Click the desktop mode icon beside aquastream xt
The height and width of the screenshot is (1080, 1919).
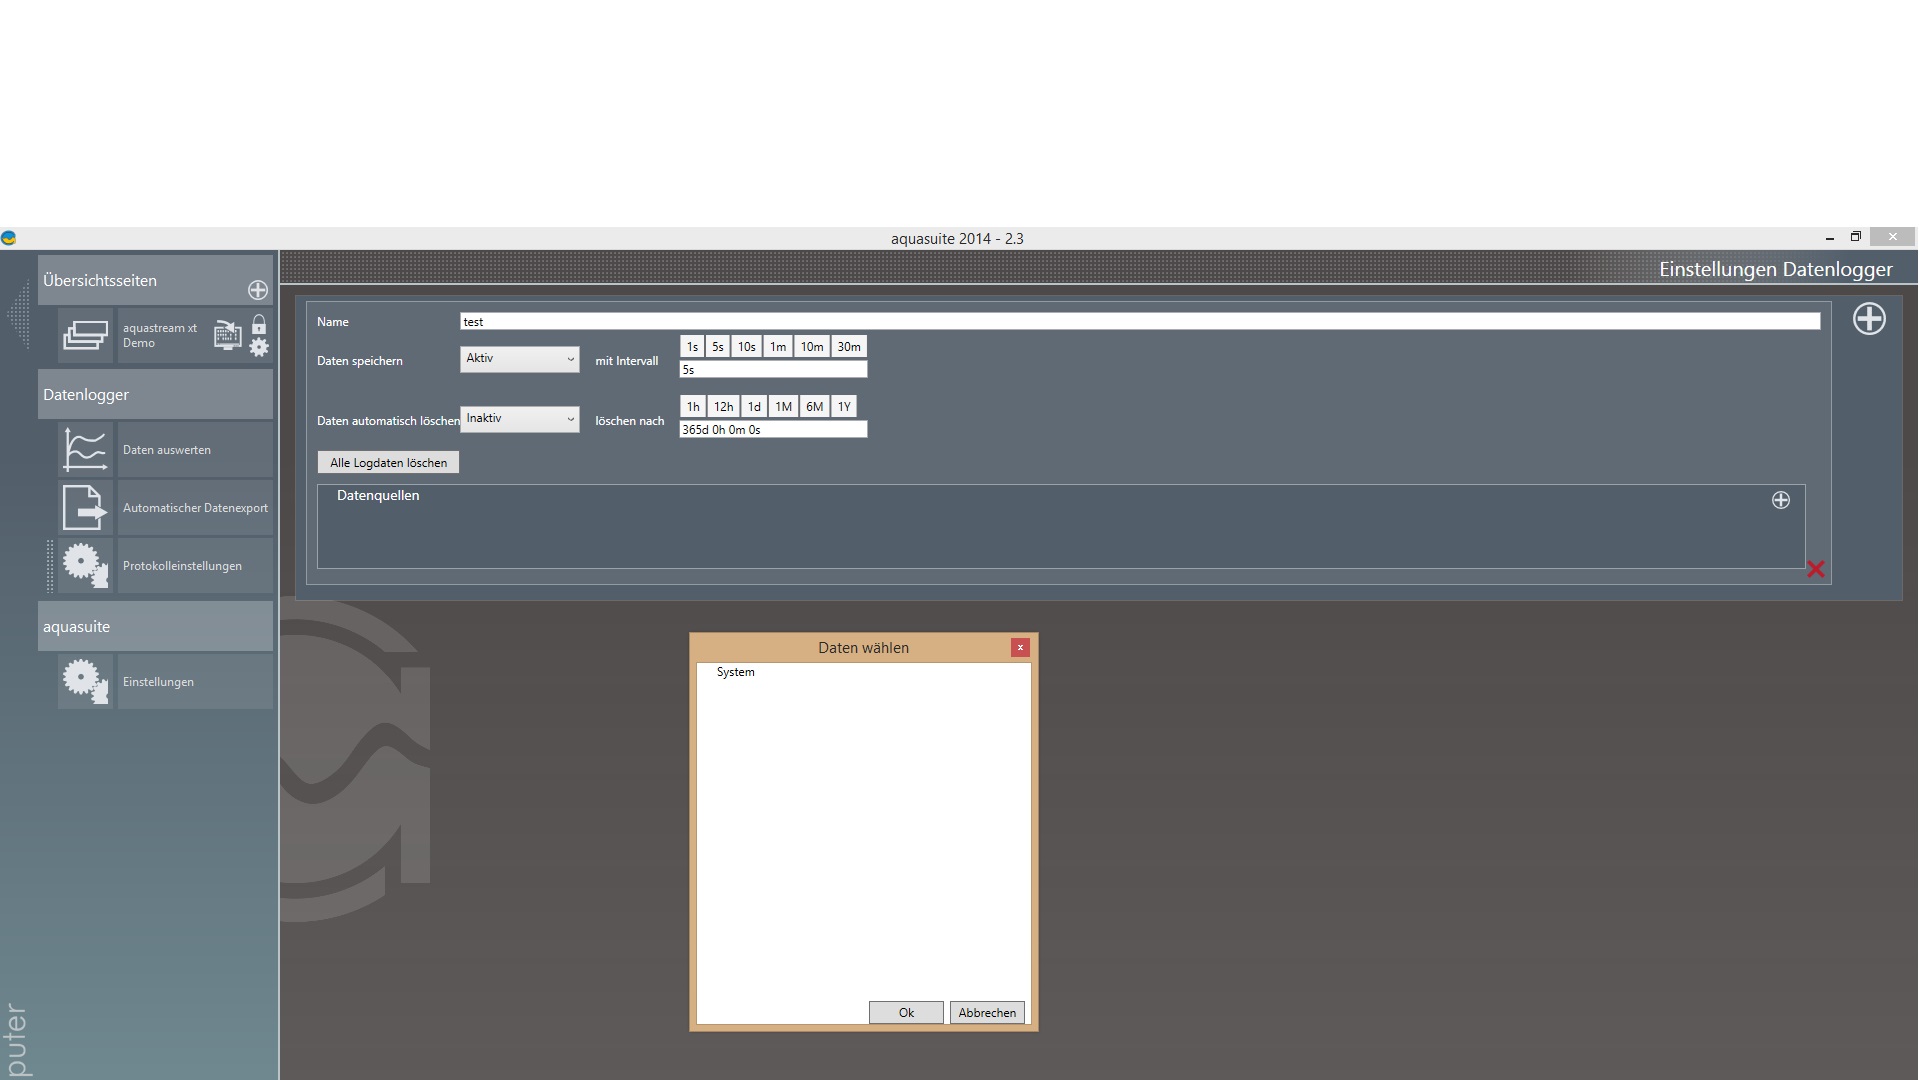click(228, 335)
